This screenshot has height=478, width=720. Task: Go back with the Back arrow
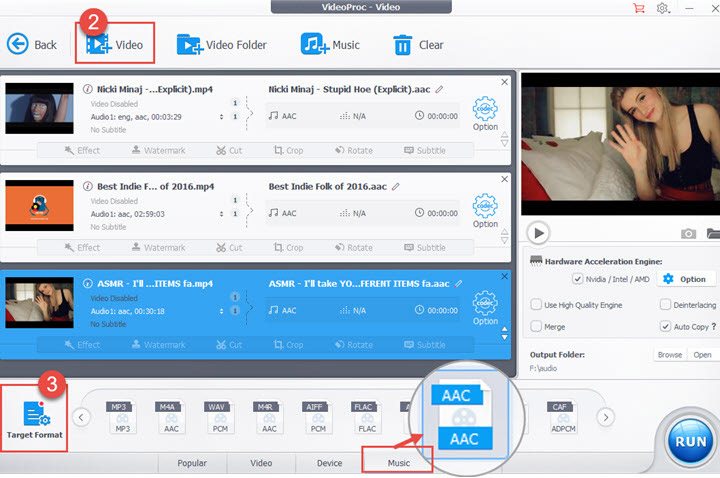(32, 45)
